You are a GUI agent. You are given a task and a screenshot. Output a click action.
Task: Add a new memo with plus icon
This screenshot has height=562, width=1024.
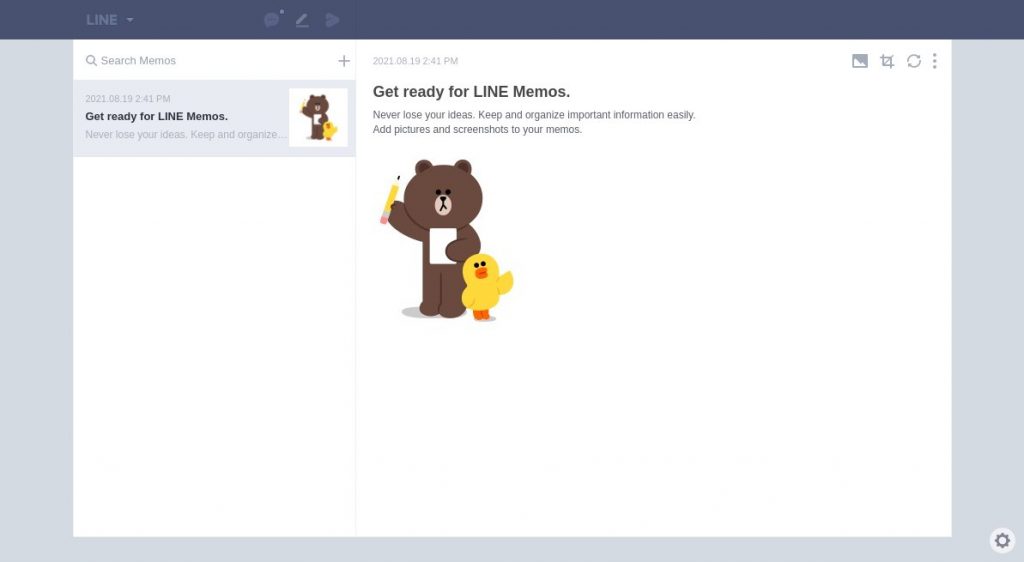[344, 61]
